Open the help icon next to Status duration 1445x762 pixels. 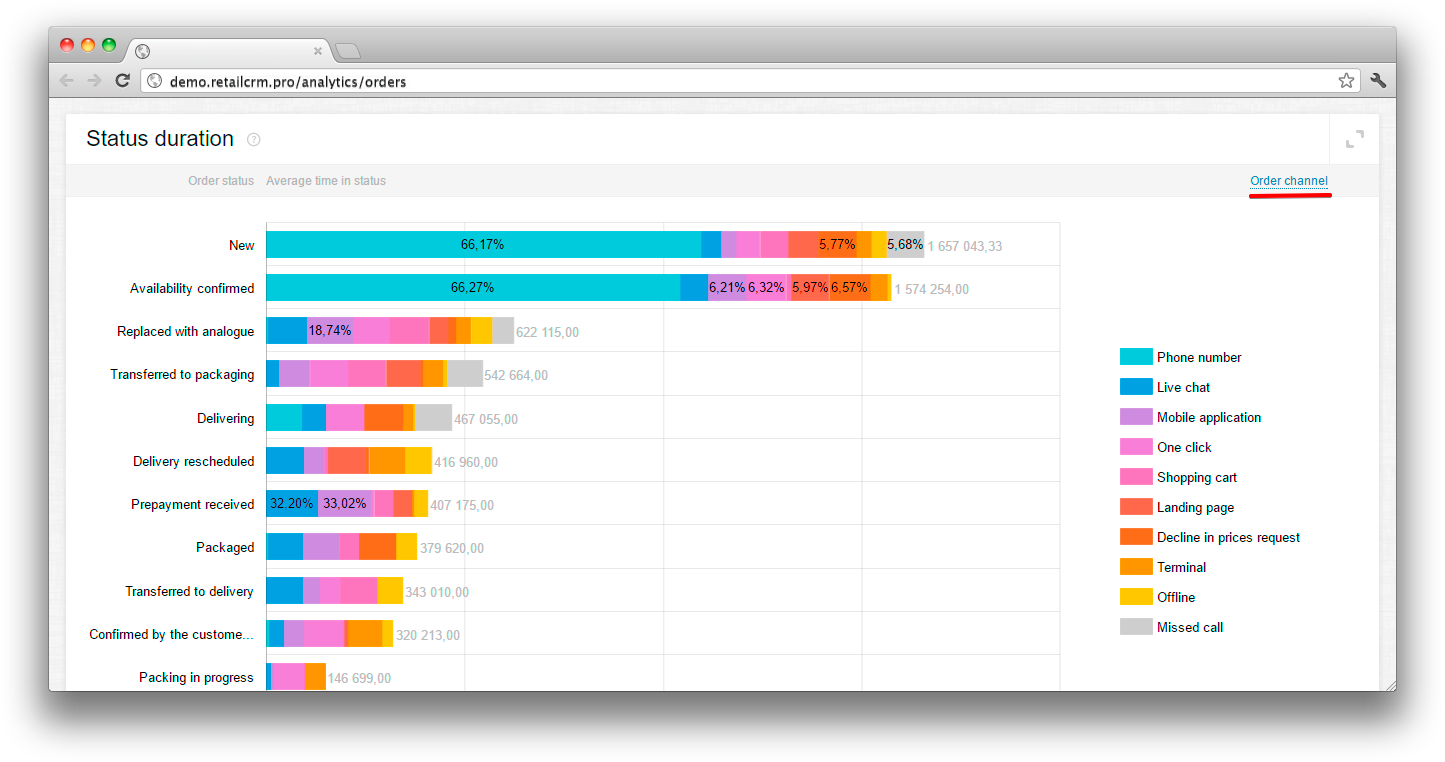coord(253,140)
